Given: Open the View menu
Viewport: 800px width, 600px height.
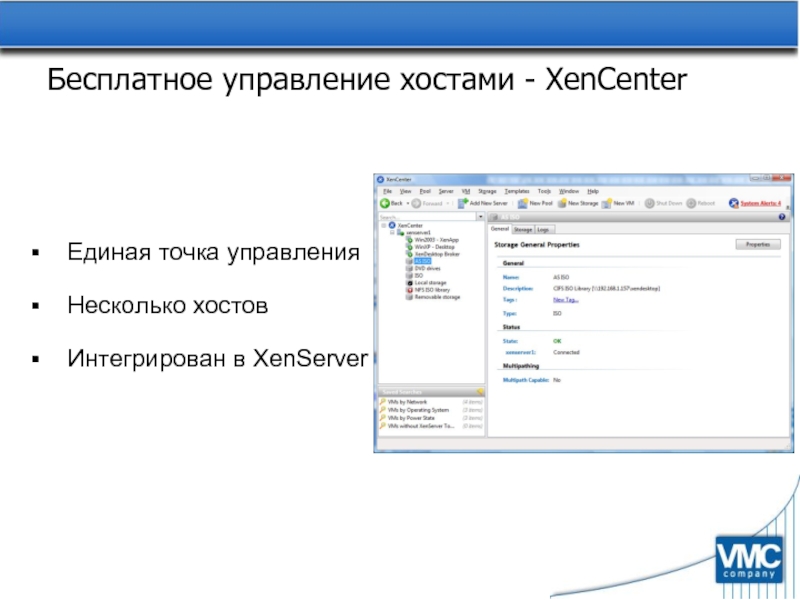Looking at the screenshot, I should pos(405,191).
